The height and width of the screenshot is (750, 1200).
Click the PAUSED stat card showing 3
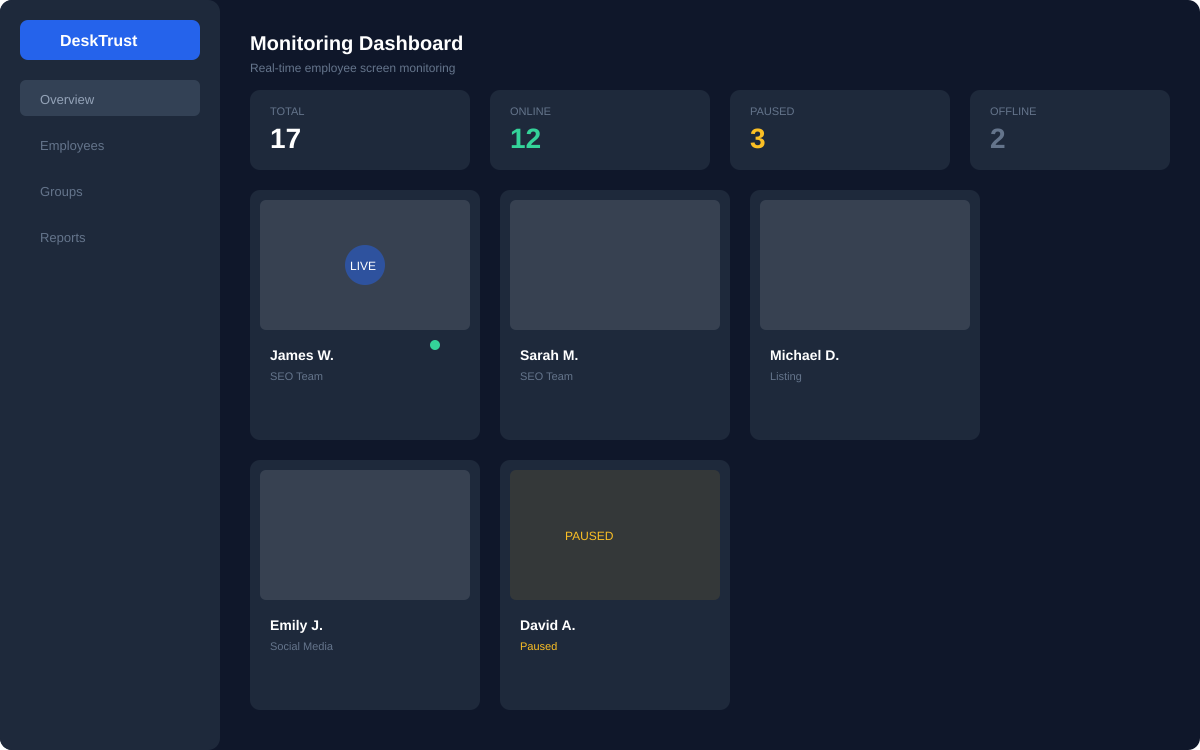point(840,130)
